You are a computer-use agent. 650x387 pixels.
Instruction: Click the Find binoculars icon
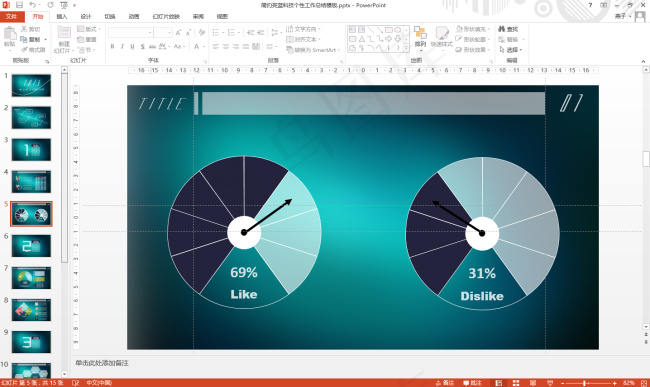[502, 29]
